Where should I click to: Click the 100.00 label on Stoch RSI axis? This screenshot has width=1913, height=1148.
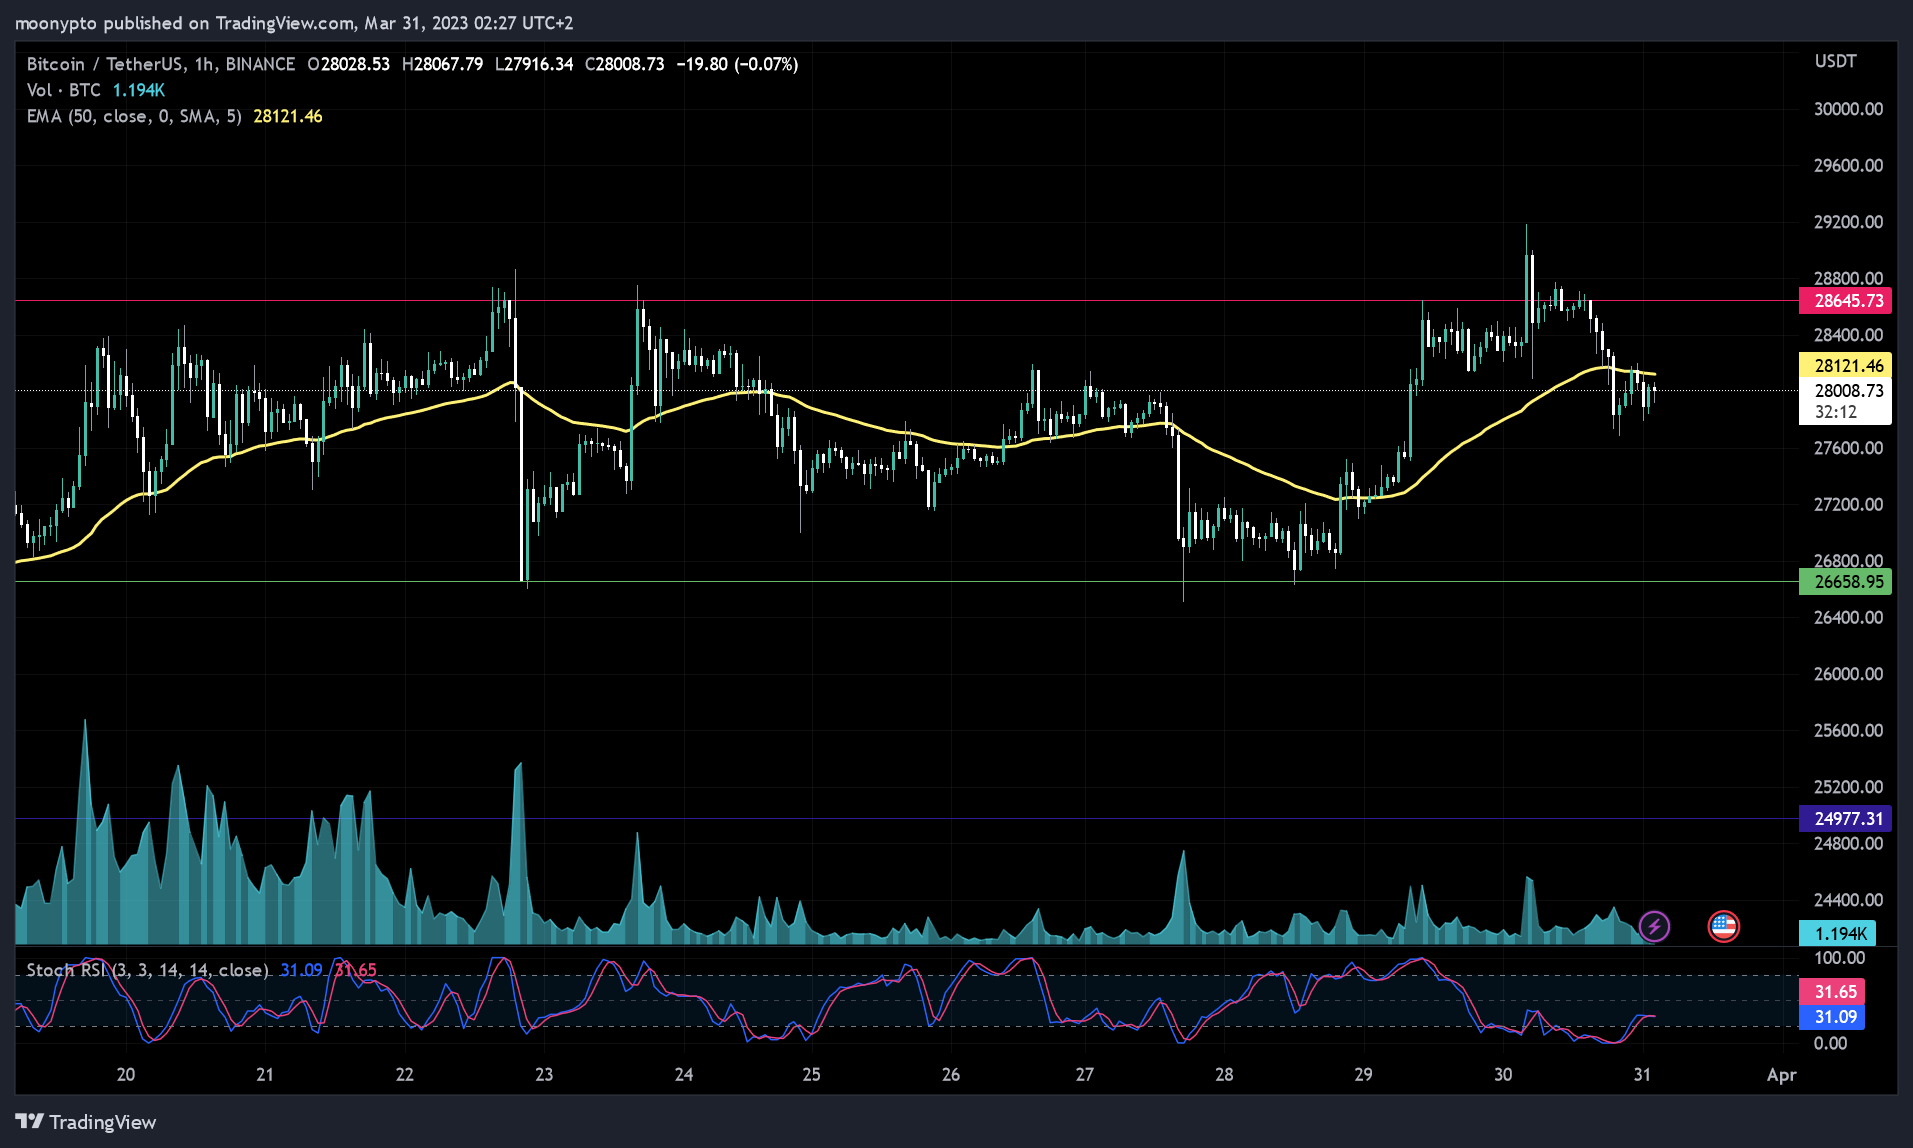point(1840,958)
